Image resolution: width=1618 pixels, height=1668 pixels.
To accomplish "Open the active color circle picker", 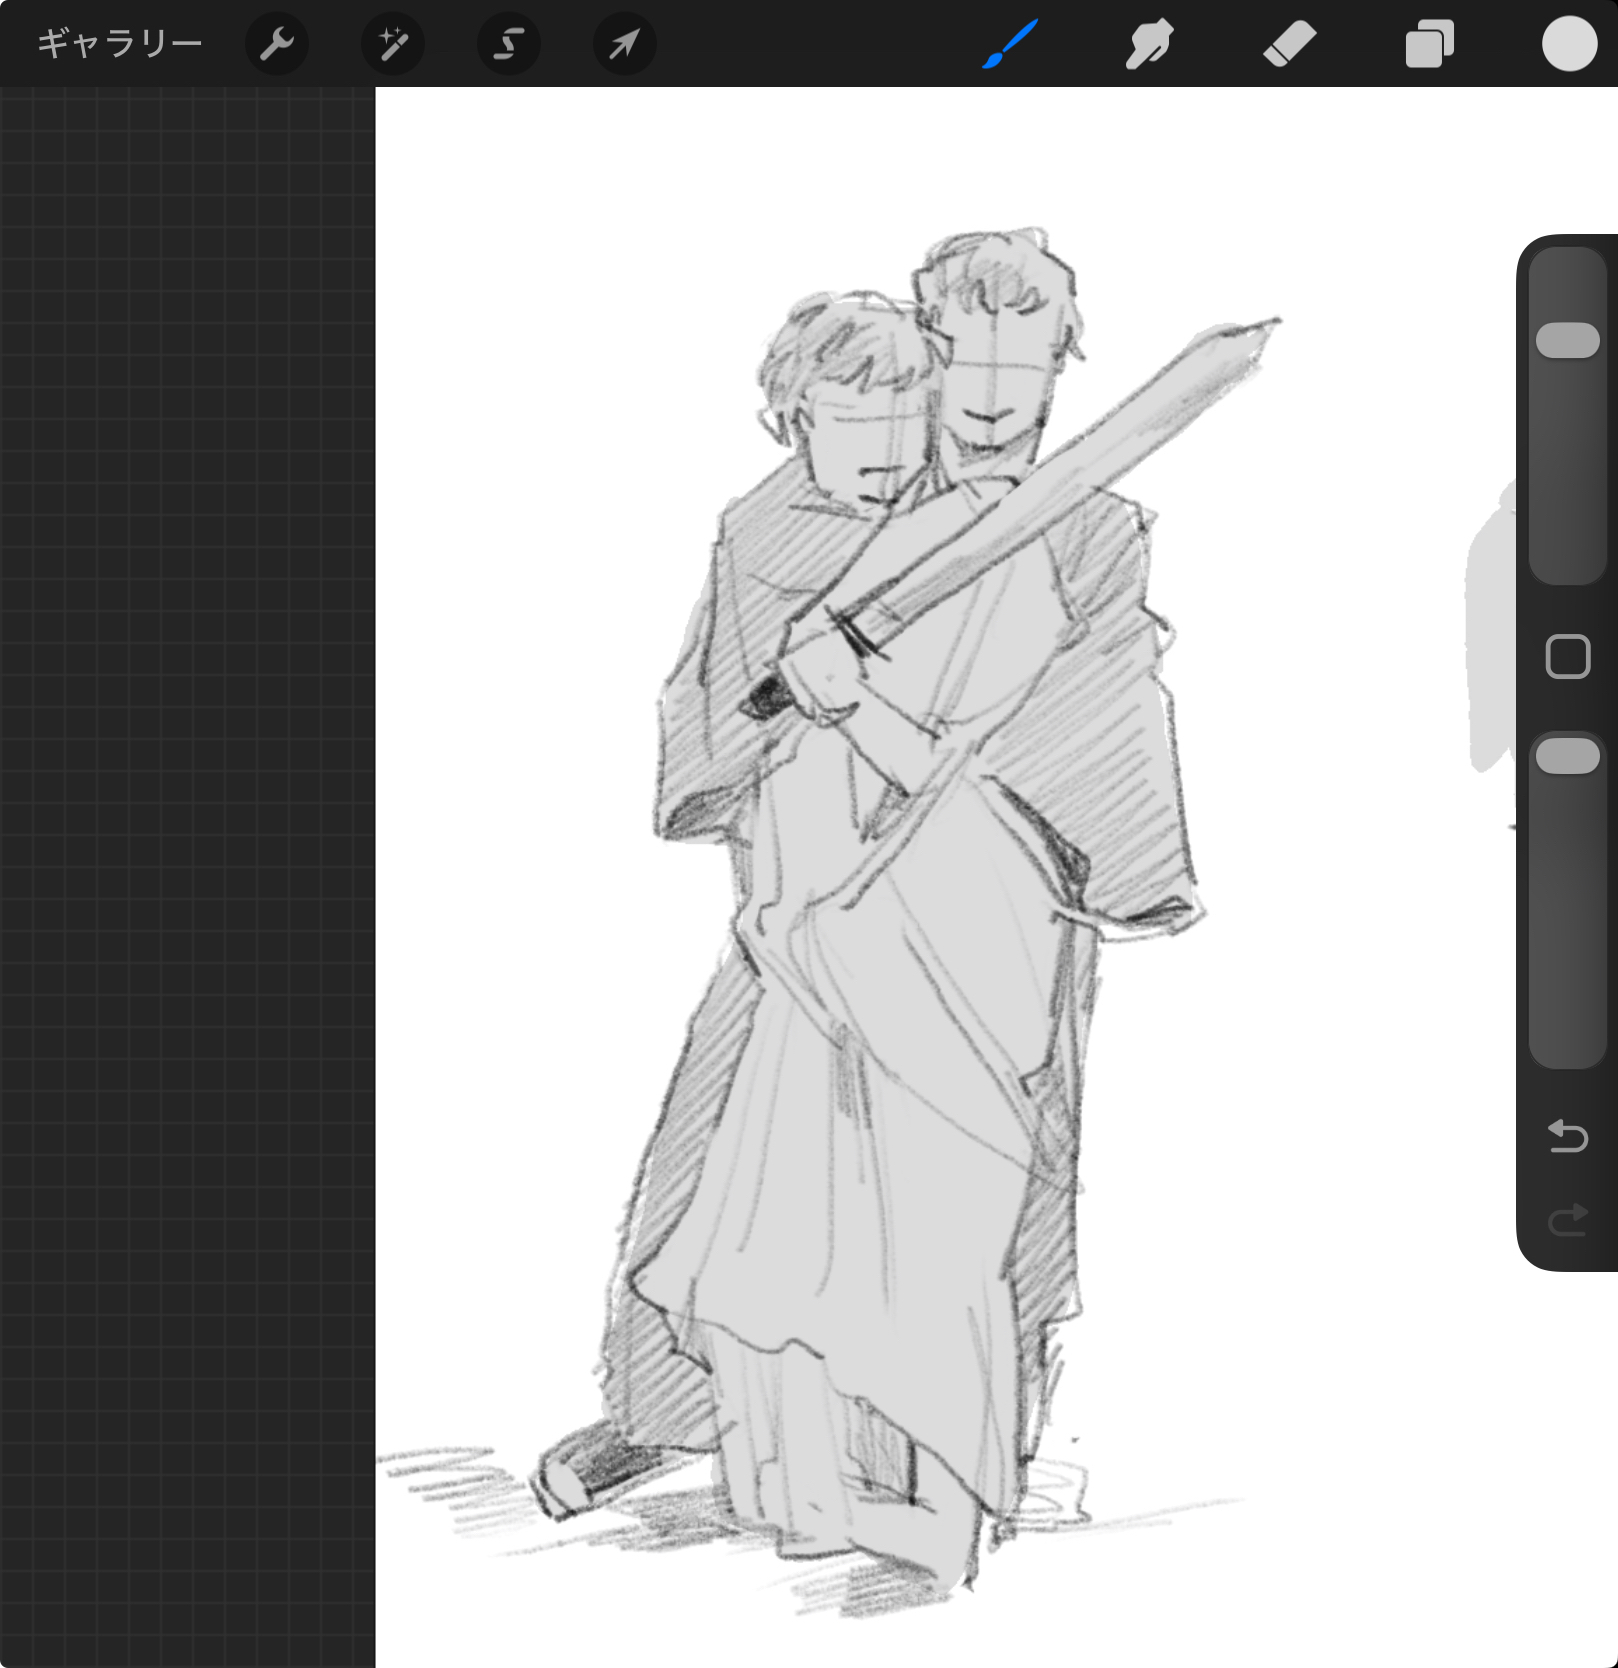I will (x=1568, y=44).
